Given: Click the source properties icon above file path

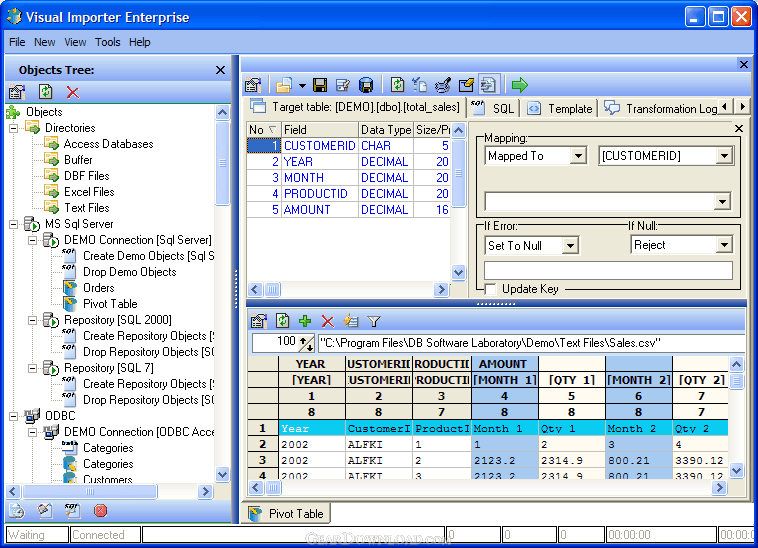Looking at the screenshot, I should [259, 321].
